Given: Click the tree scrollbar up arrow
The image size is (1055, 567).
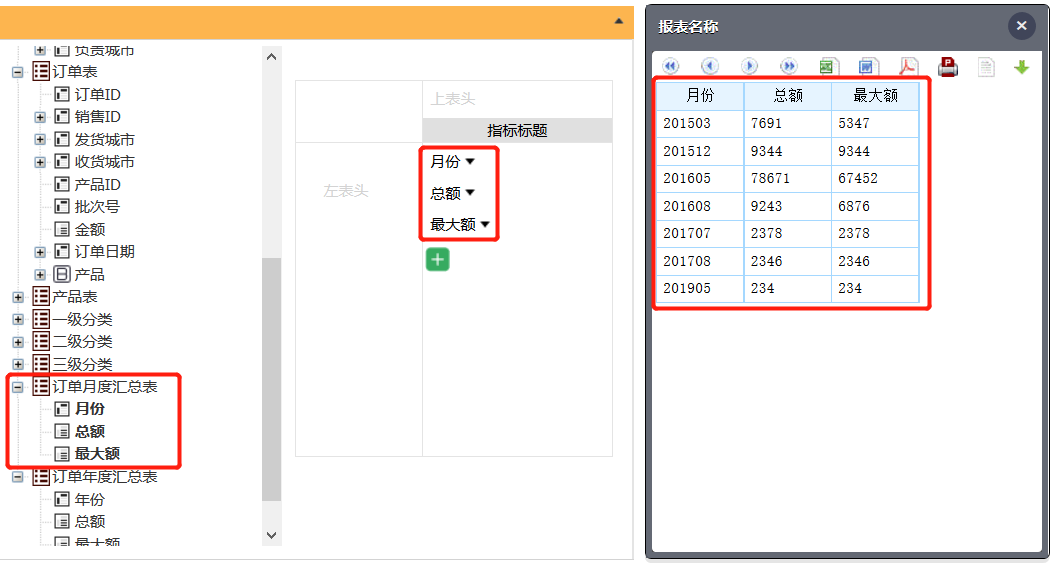Looking at the screenshot, I should point(271,56).
